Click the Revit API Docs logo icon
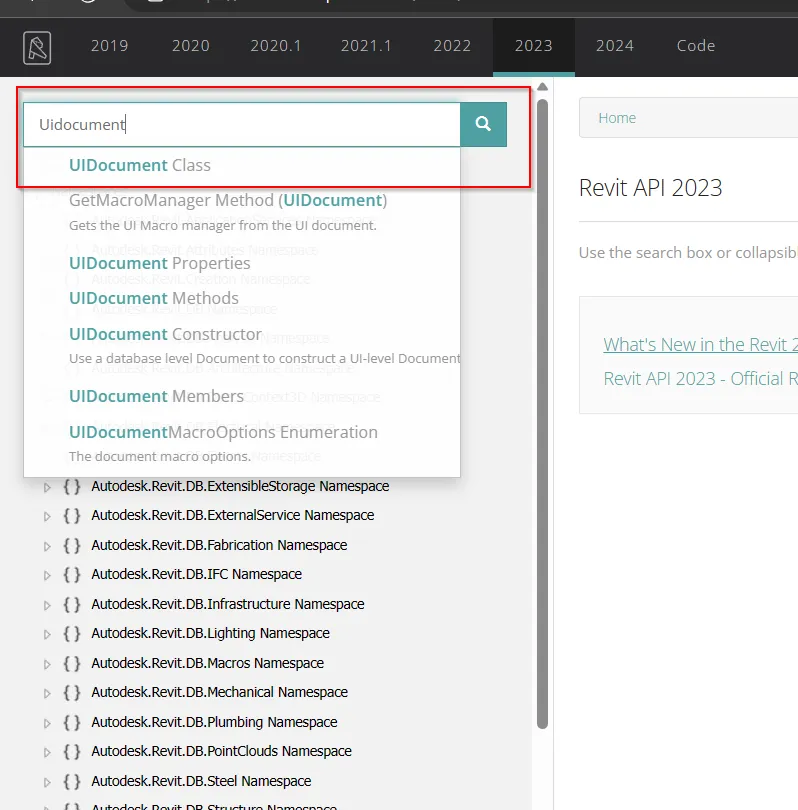Viewport: 798px width, 810px height. [x=37, y=48]
